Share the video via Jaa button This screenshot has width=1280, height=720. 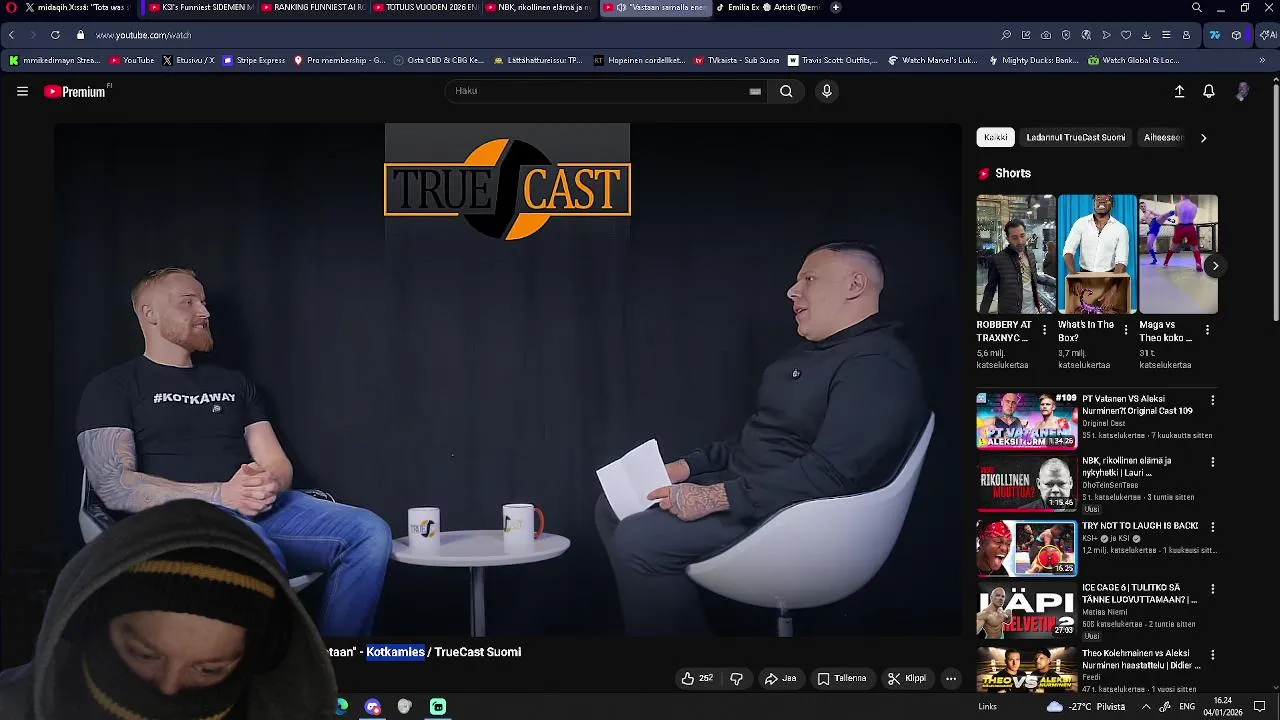click(x=780, y=678)
